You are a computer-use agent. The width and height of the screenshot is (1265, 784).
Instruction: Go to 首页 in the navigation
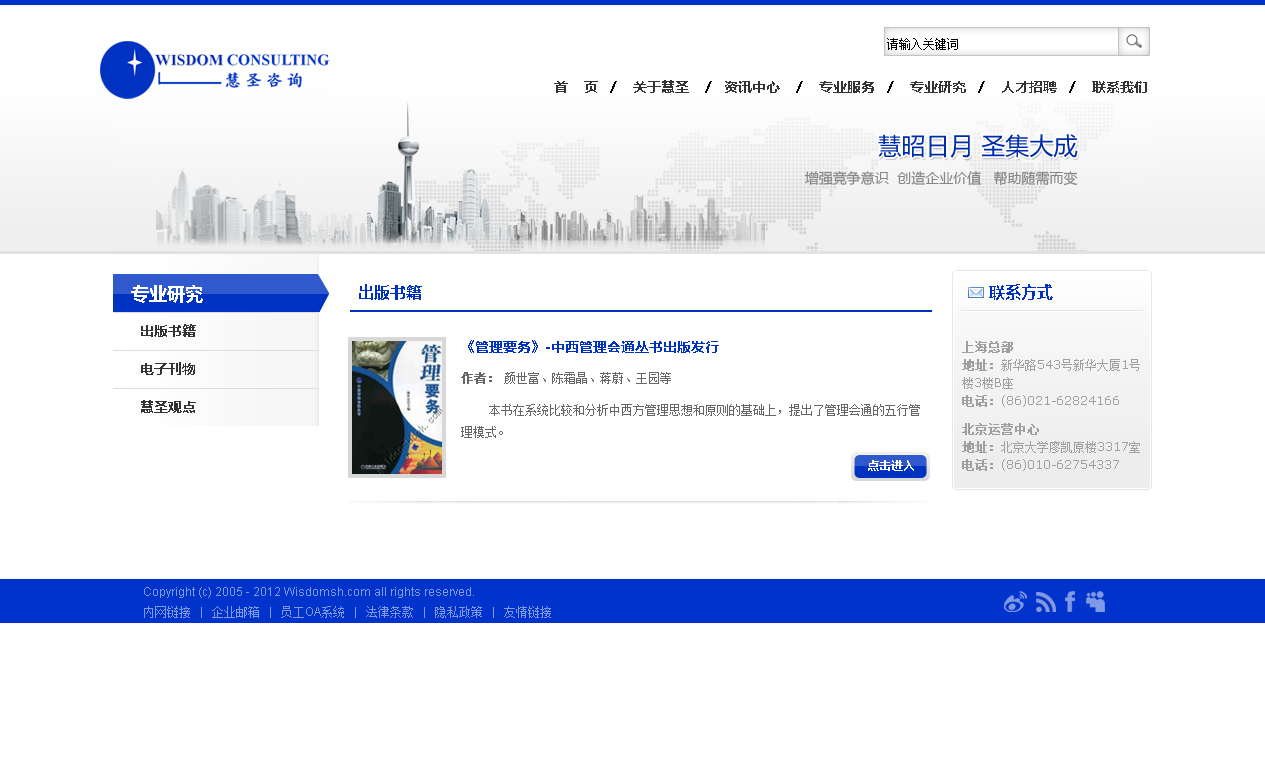point(576,88)
